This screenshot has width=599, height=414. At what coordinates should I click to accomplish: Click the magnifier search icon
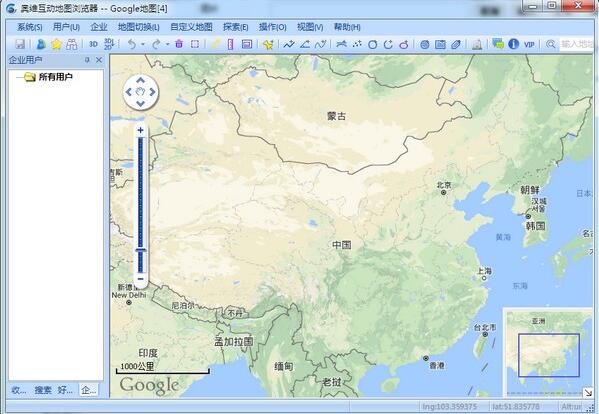tap(550, 44)
